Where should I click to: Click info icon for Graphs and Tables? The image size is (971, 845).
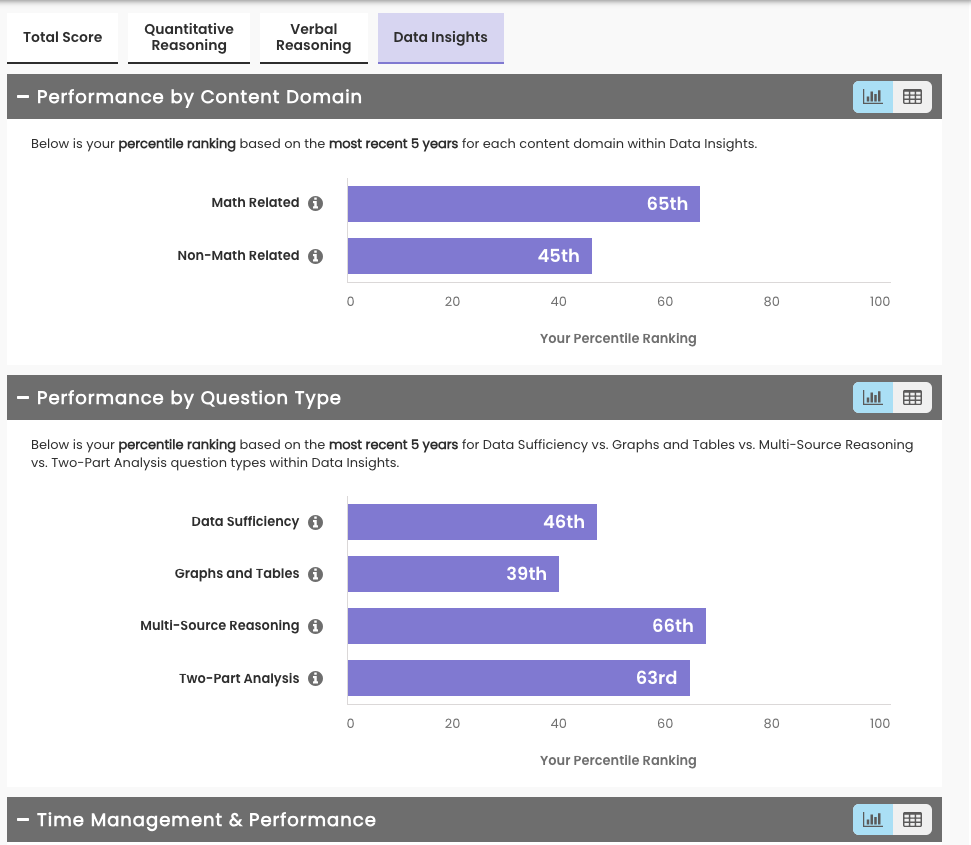point(315,574)
